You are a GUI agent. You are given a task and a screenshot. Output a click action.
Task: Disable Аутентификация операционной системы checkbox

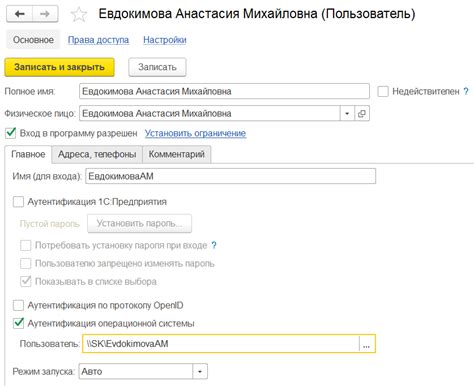coord(18,323)
